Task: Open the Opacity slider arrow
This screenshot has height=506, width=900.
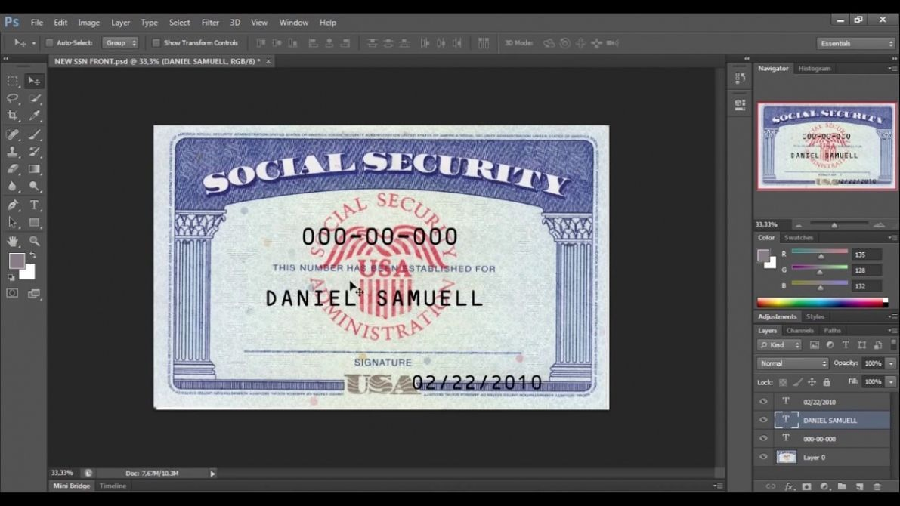Action: [891, 363]
